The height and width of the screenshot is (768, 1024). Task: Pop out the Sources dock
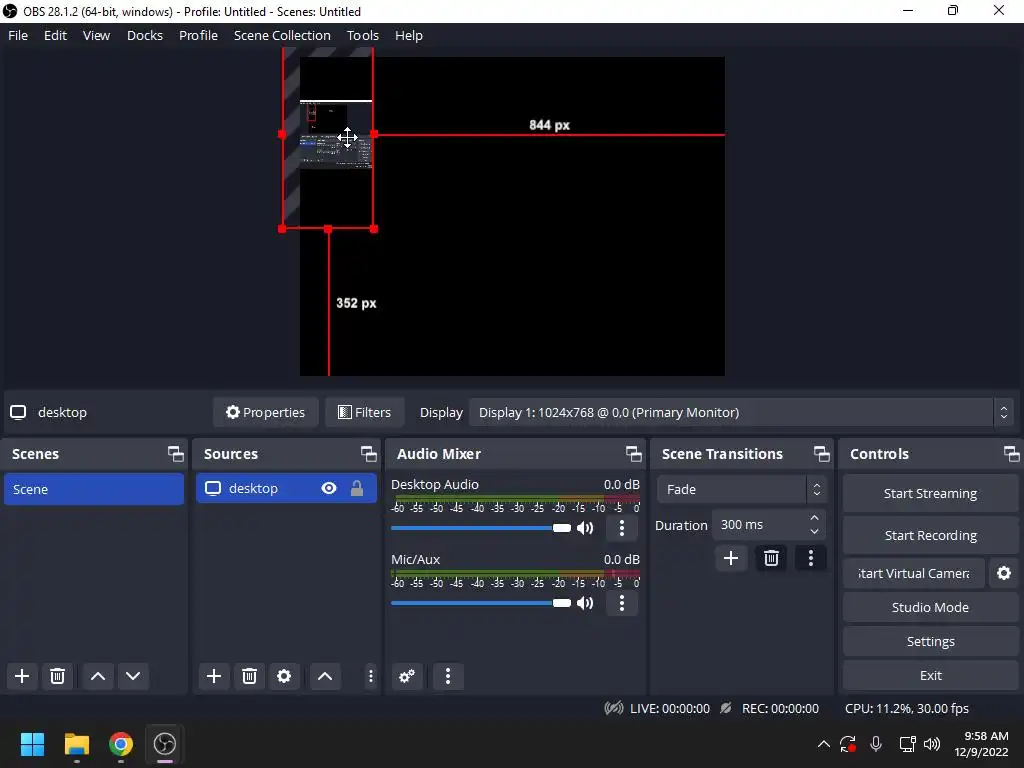[369, 454]
